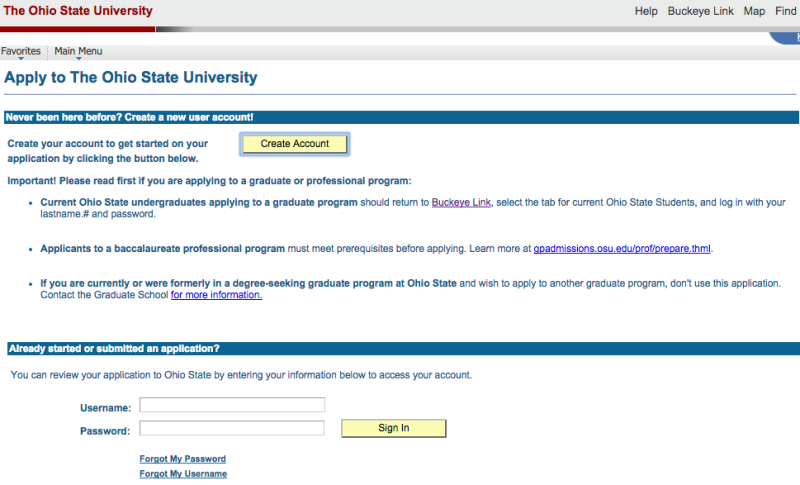Click the 'Username:' label

(106, 408)
